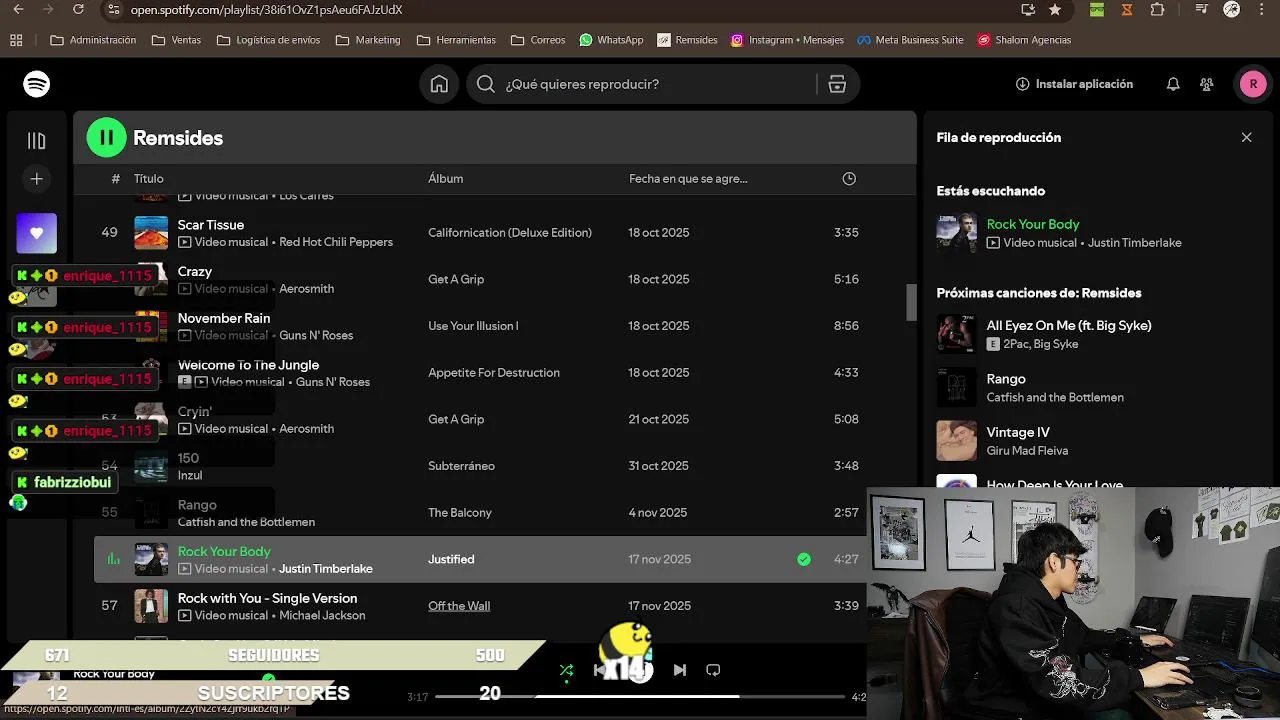The width and height of the screenshot is (1280, 720).
Task: Open the Browse (Explorar) icon in search bar
Action: [837, 84]
